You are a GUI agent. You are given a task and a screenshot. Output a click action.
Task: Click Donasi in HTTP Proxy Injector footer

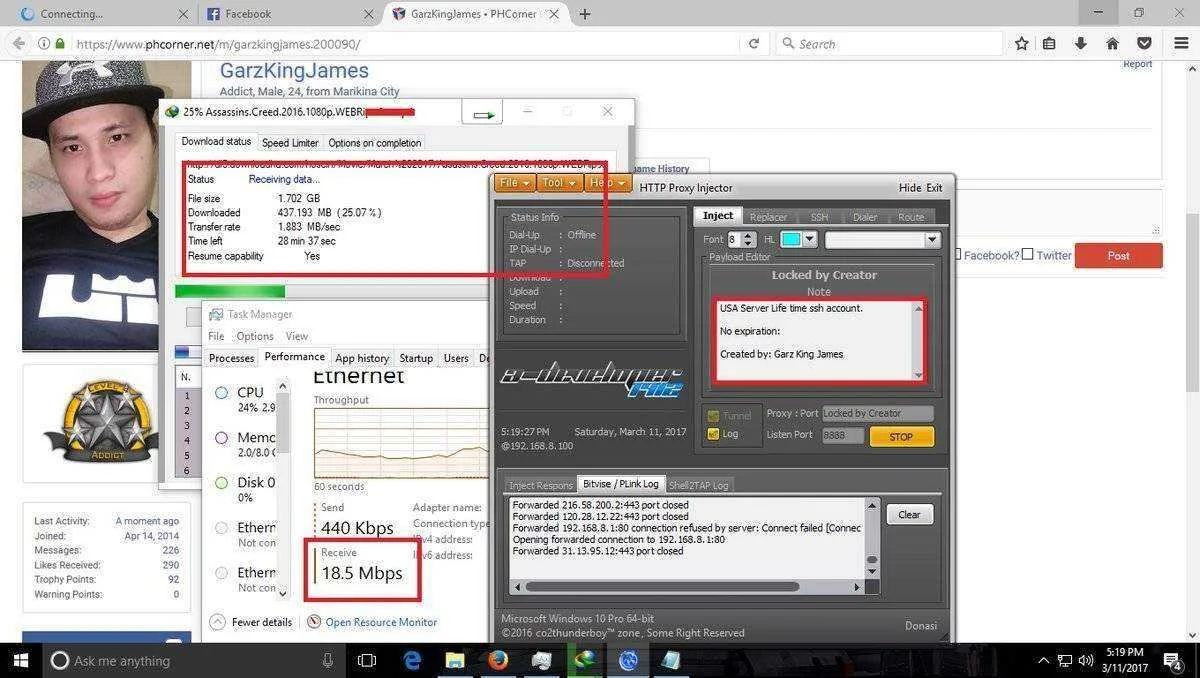coord(921,626)
